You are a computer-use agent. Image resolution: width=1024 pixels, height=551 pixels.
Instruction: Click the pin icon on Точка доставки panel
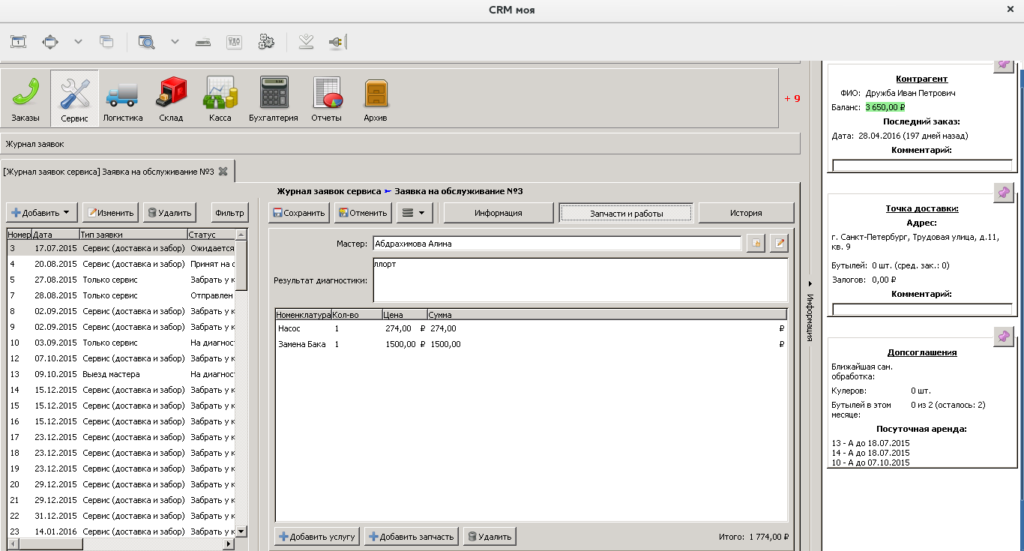[x=1002, y=192]
